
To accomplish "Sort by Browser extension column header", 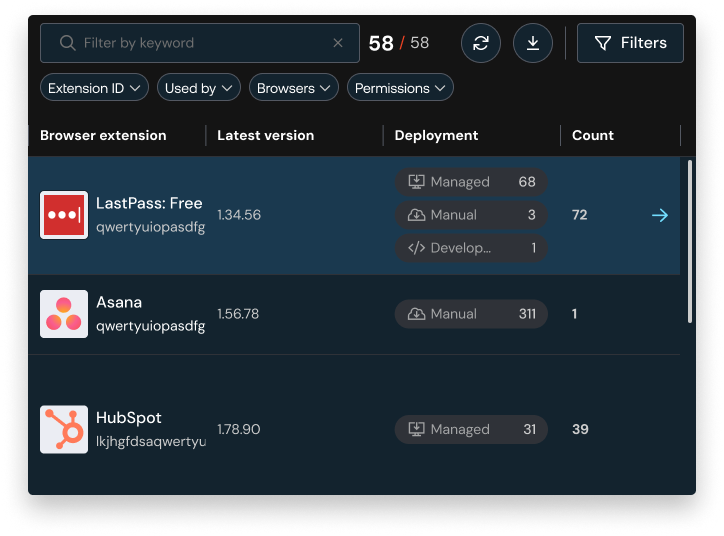I will [103, 135].
